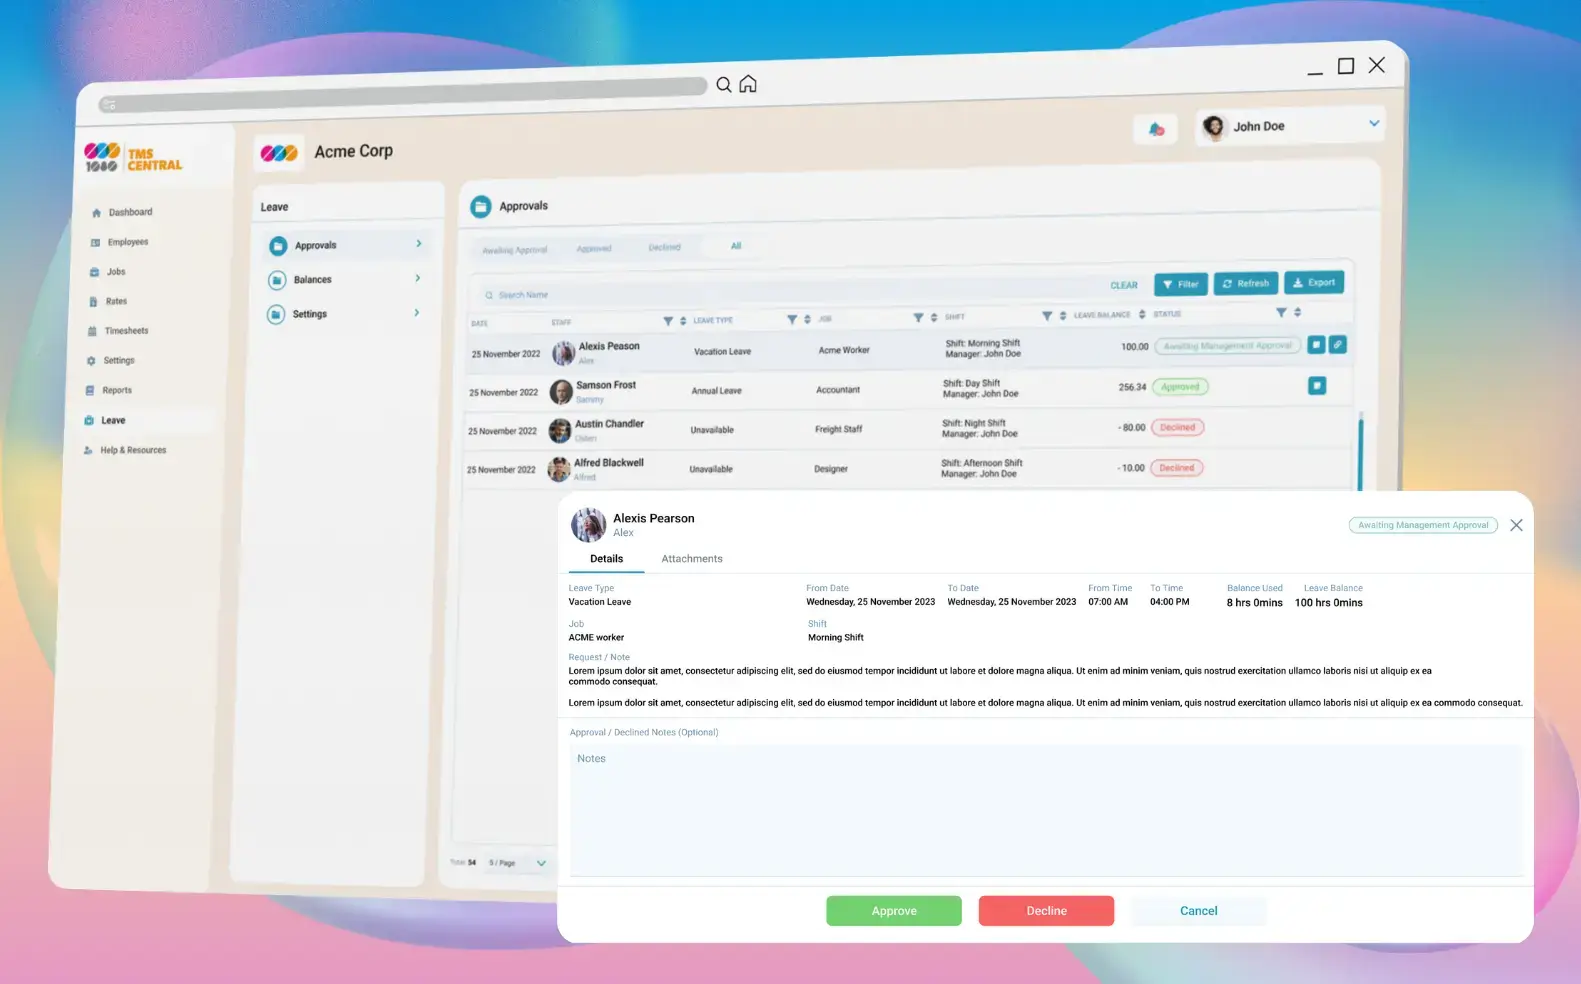Image resolution: width=1581 pixels, height=984 pixels.
Task: Select the Awaiting Approval filter tab
Action: (514, 250)
